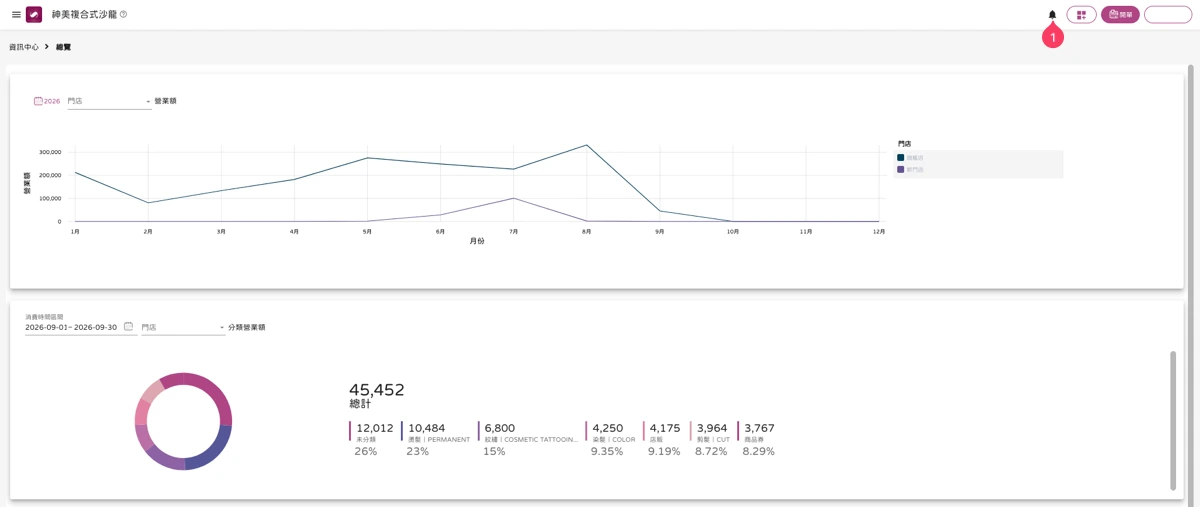Click the inner panel vertical scrollbar
The height and width of the screenshot is (507, 1200).
tap(1174, 420)
